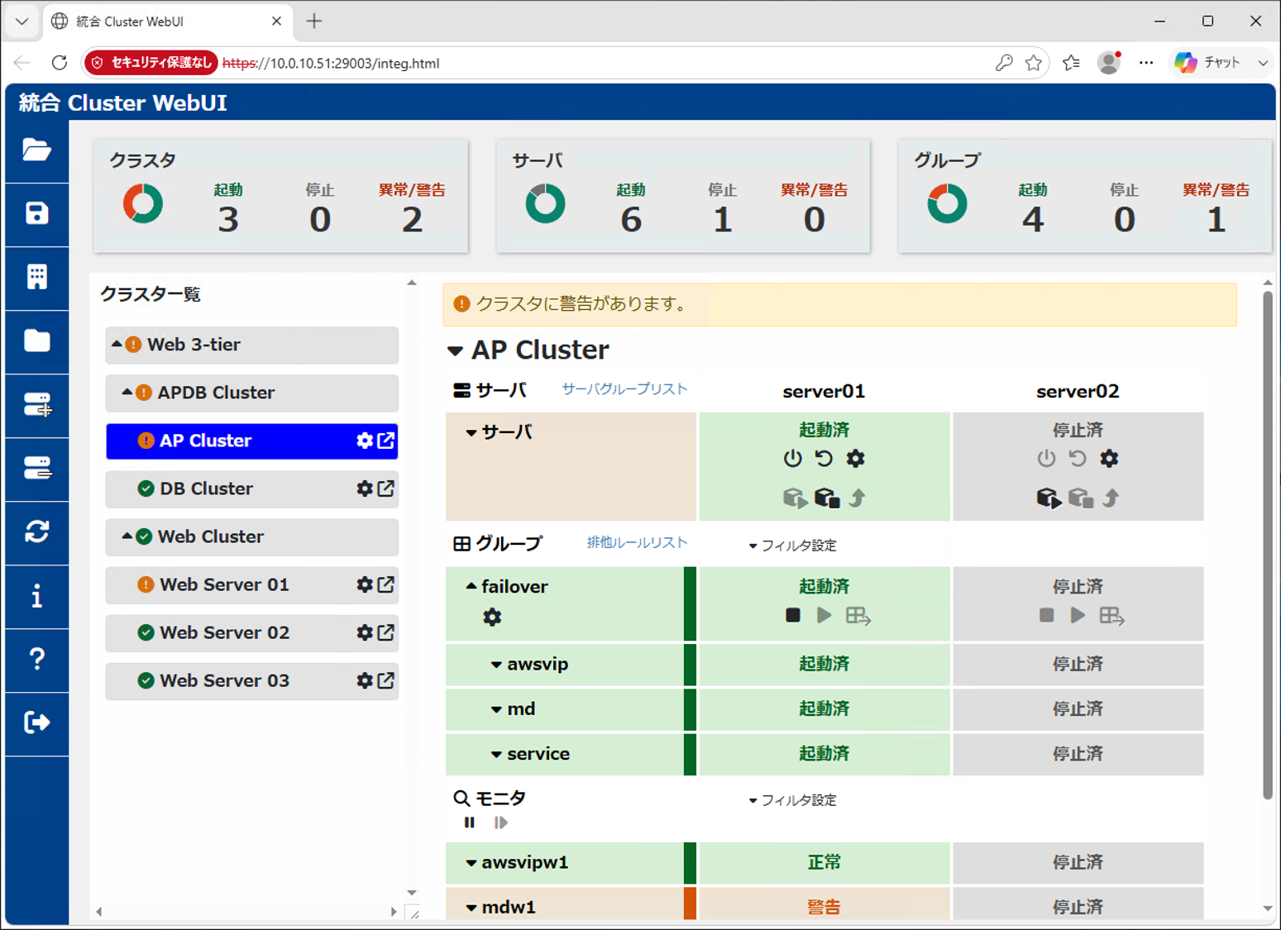Click move group icon for server01 failover
The height and width of the screenshot is (930, 1281).
(858, 616)
